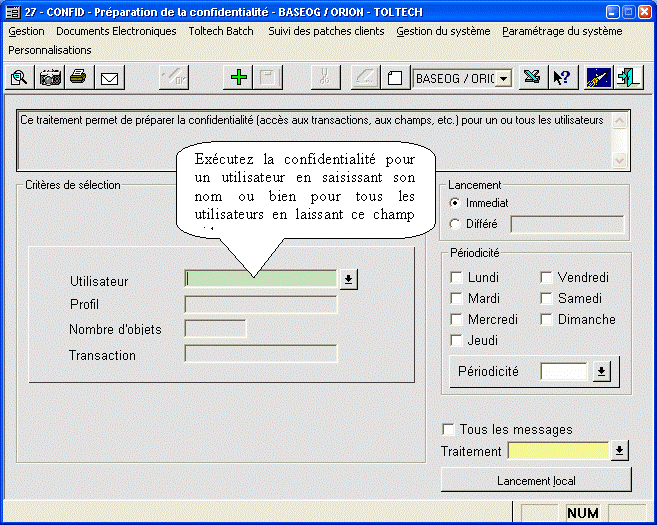Open the Traitement dropdown arrow
Image resolution: width=657 pixels, height=525 pixels.
[619, 451]
